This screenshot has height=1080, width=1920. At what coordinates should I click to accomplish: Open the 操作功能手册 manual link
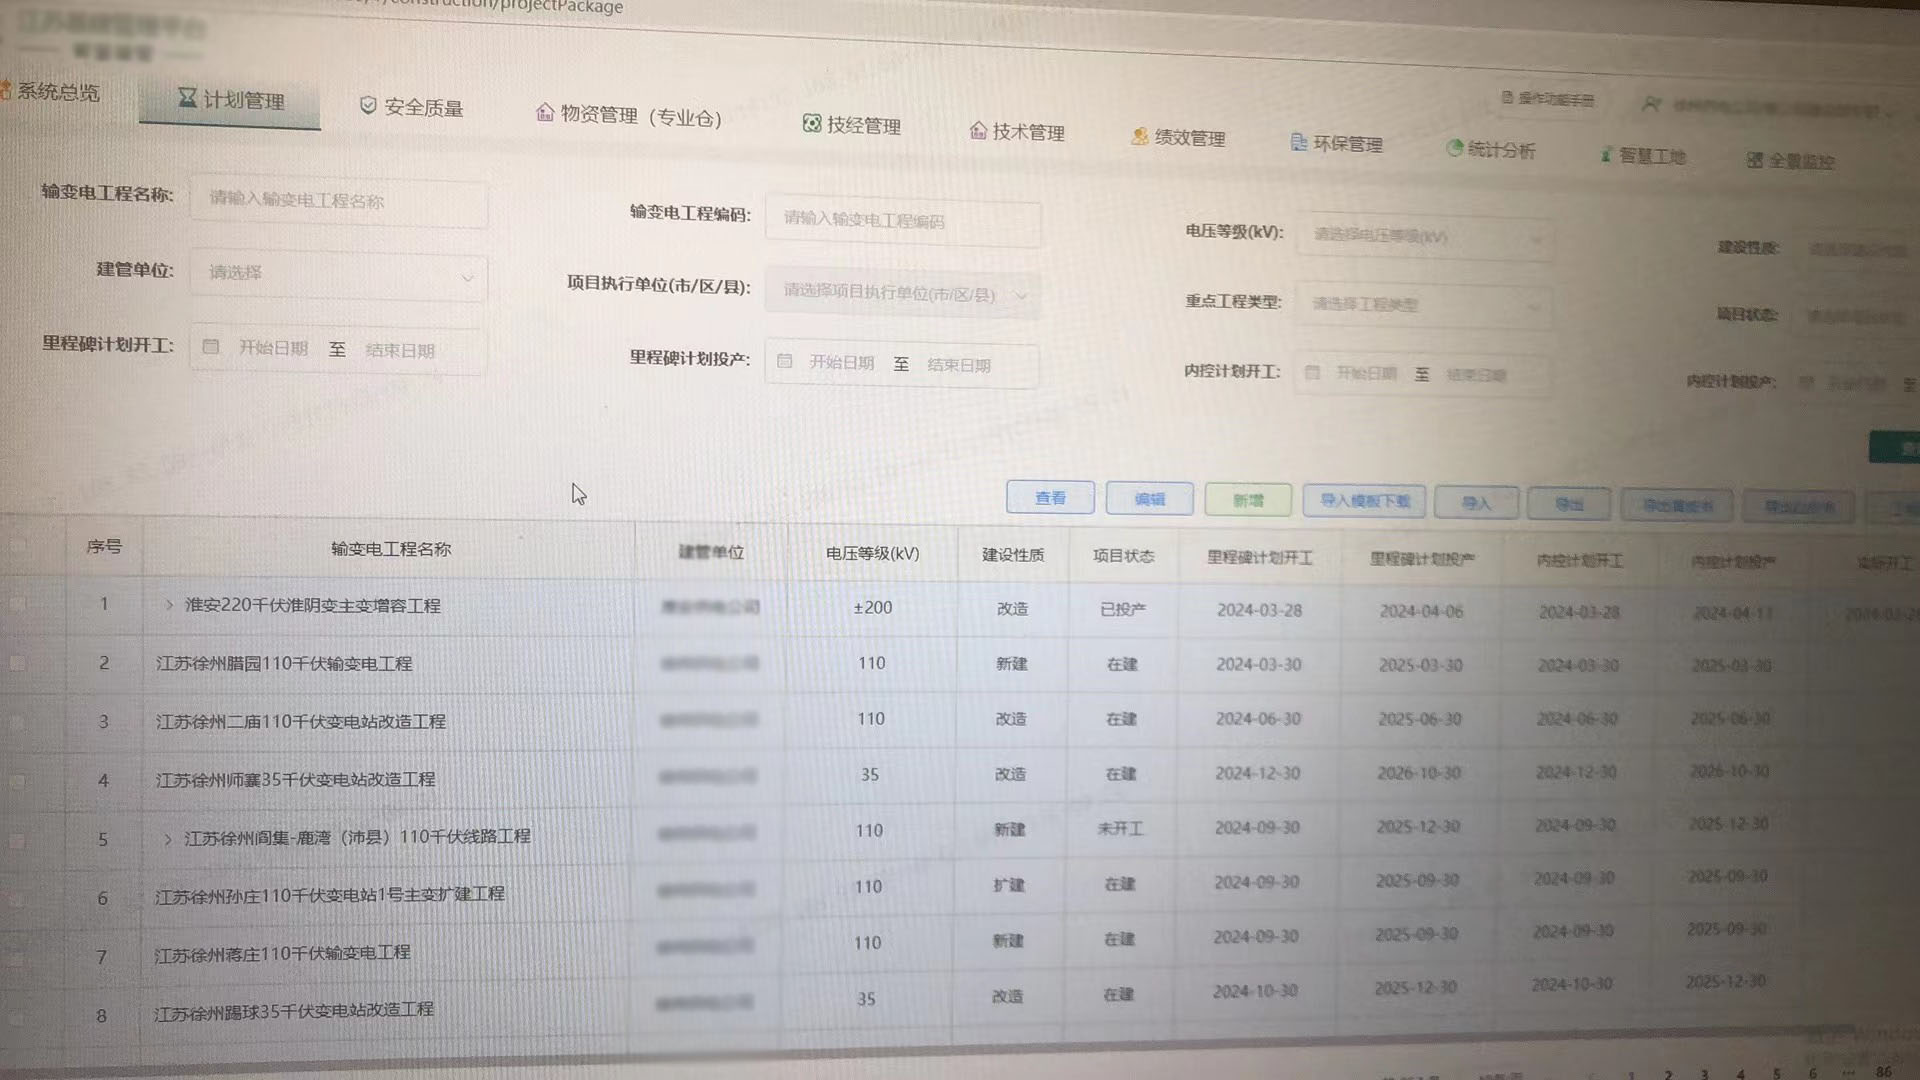(x=1547, y=98)
